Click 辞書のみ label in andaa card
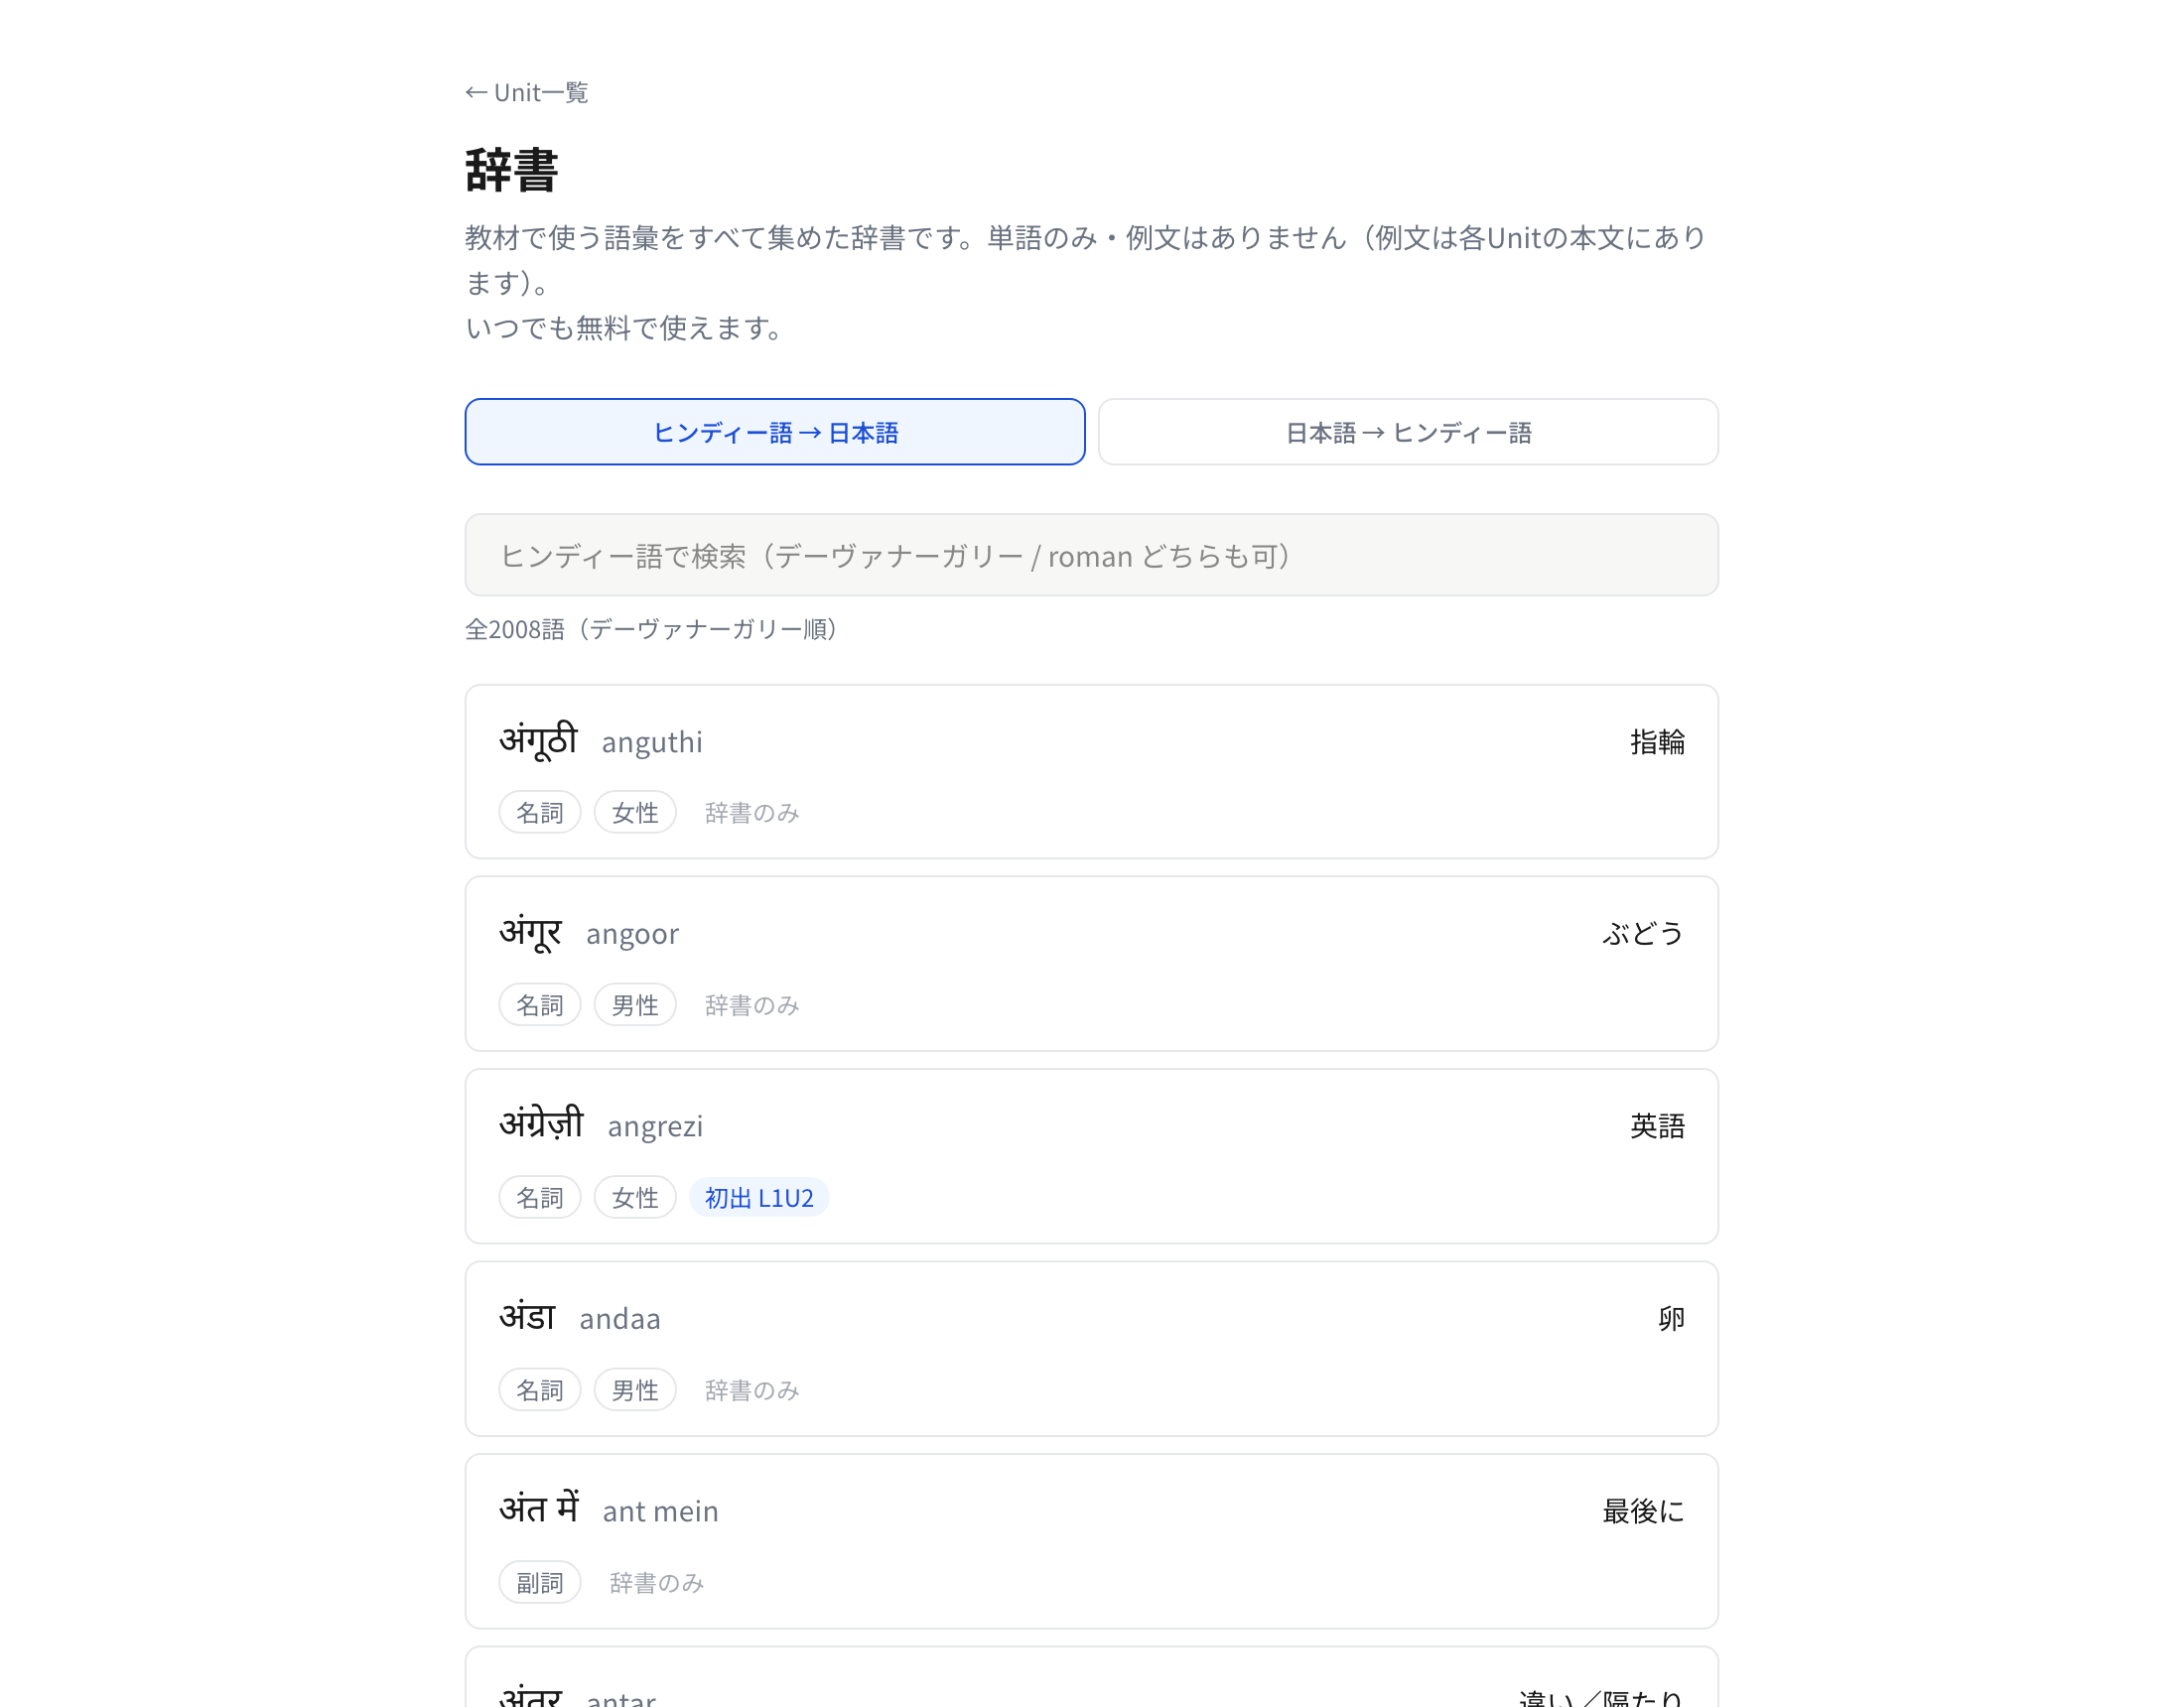Image resolution: width=2184 pixels, height=1707 pixels. point(751,1390)
